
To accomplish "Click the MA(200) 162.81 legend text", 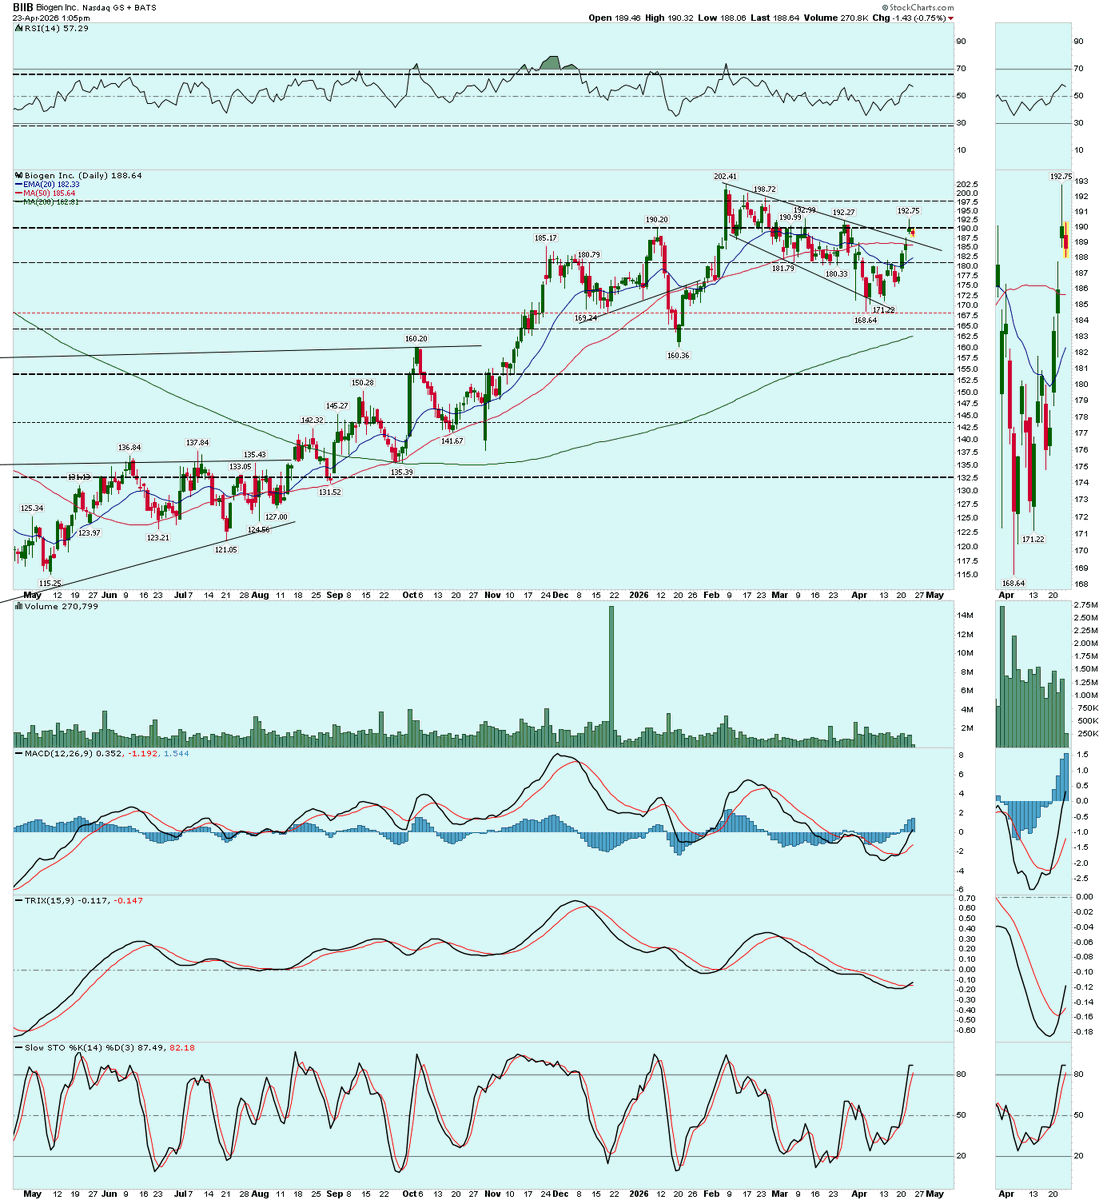I will coord(52,202).
